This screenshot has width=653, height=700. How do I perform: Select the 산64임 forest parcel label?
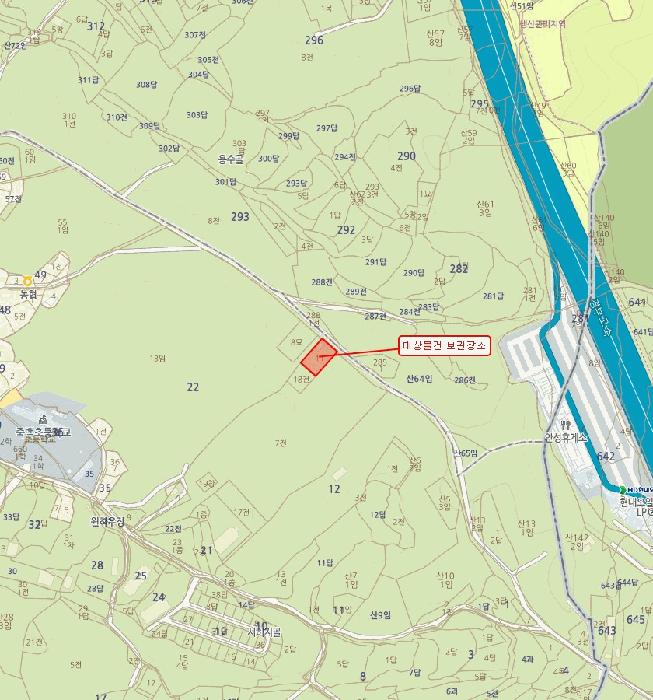(x=419, y=379)
